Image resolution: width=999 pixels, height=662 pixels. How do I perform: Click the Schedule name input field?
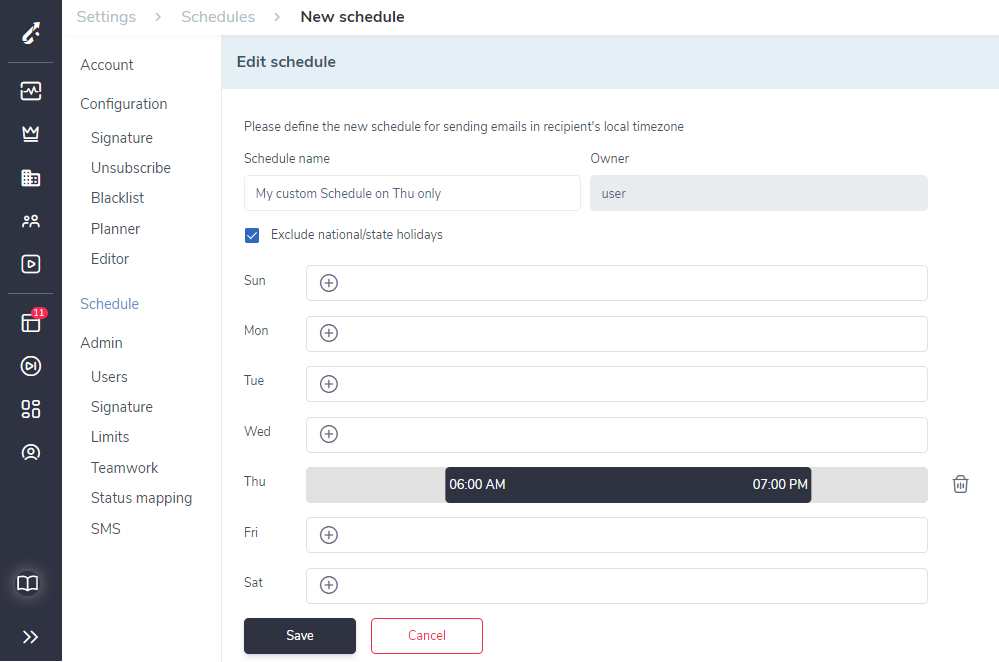coord(412,193)
